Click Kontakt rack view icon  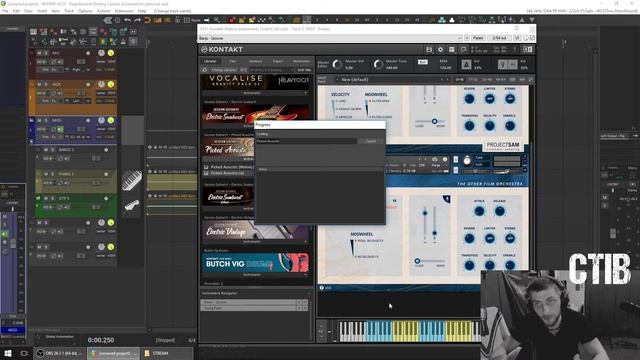[452, 49]
